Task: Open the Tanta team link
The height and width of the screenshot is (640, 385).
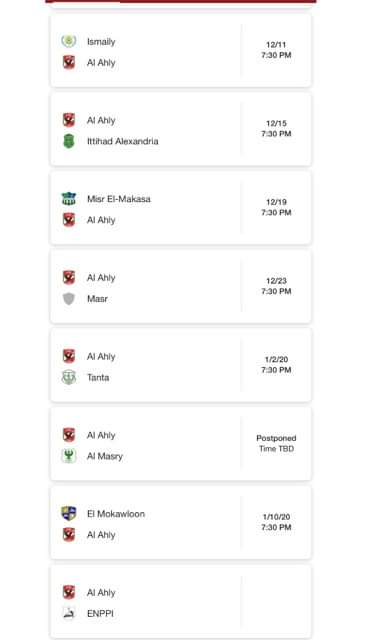Action: [98, 377]
